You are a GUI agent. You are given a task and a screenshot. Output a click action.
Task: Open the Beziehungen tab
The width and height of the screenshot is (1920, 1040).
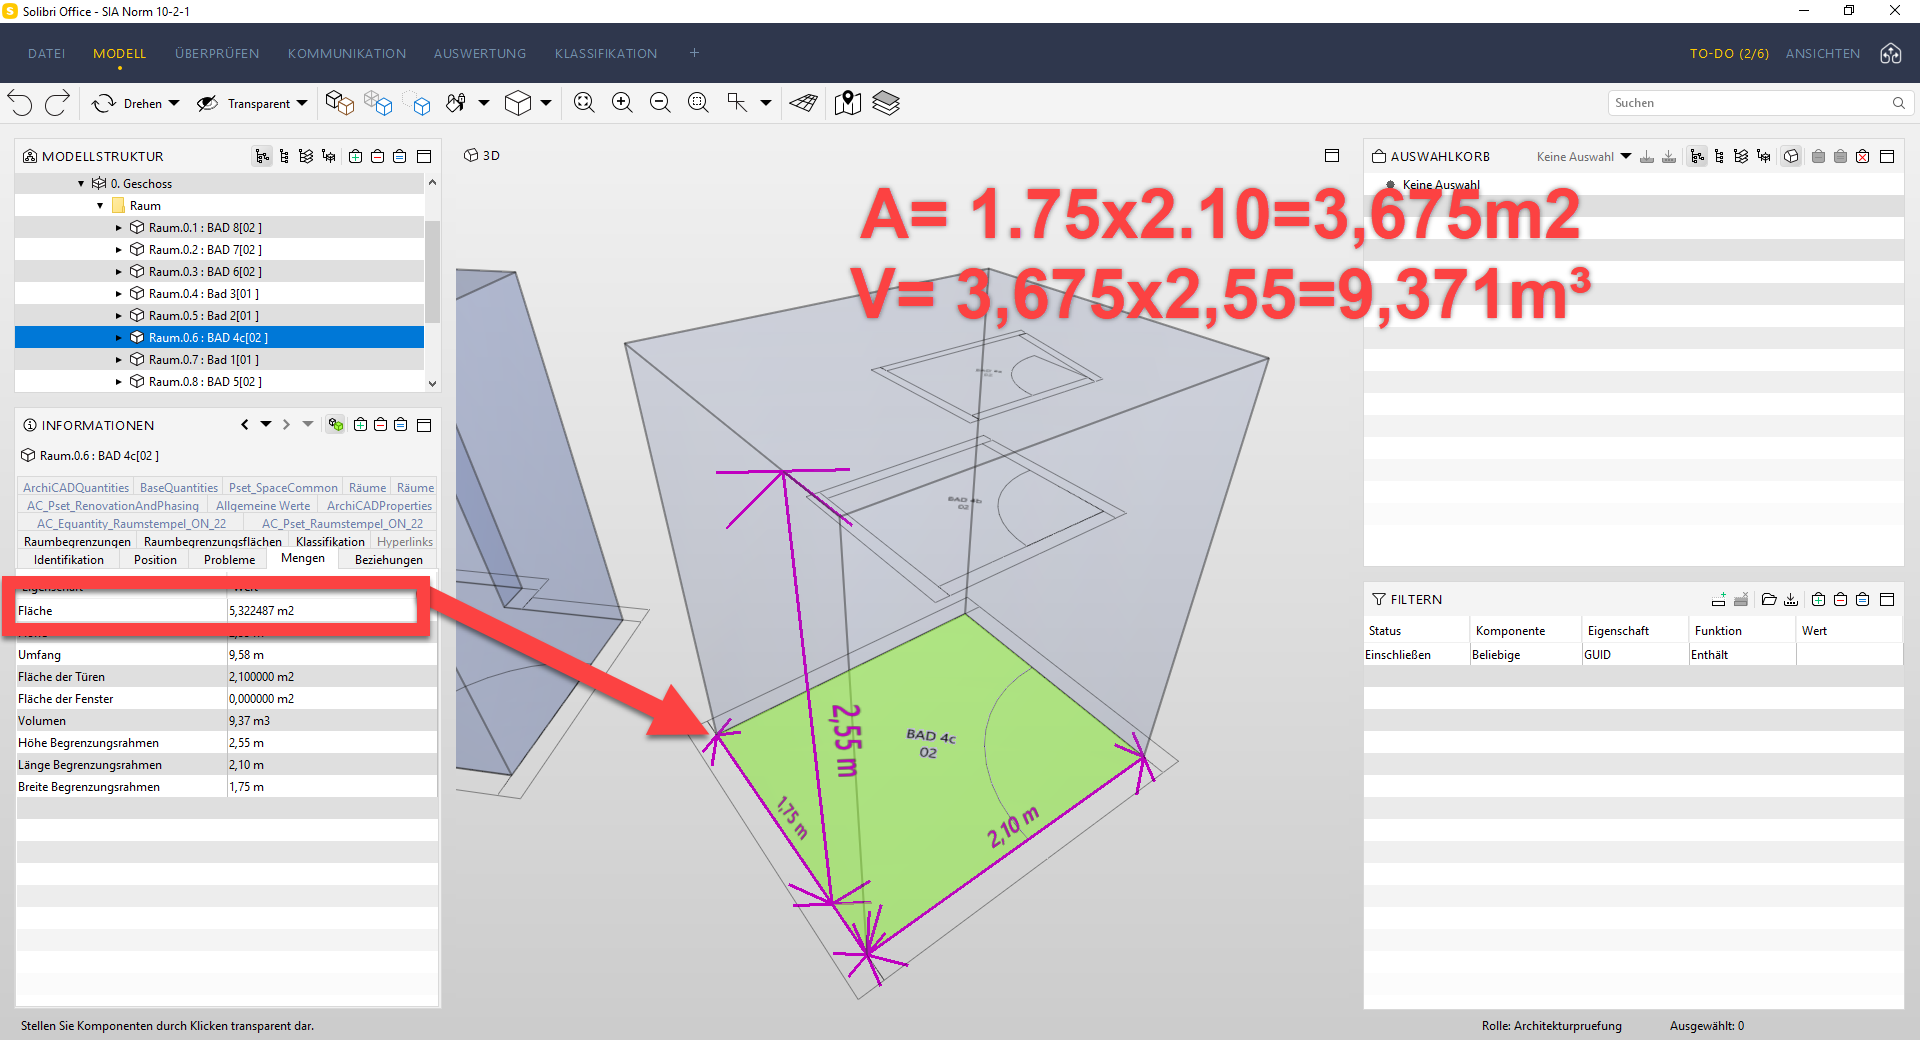[389, 560]
